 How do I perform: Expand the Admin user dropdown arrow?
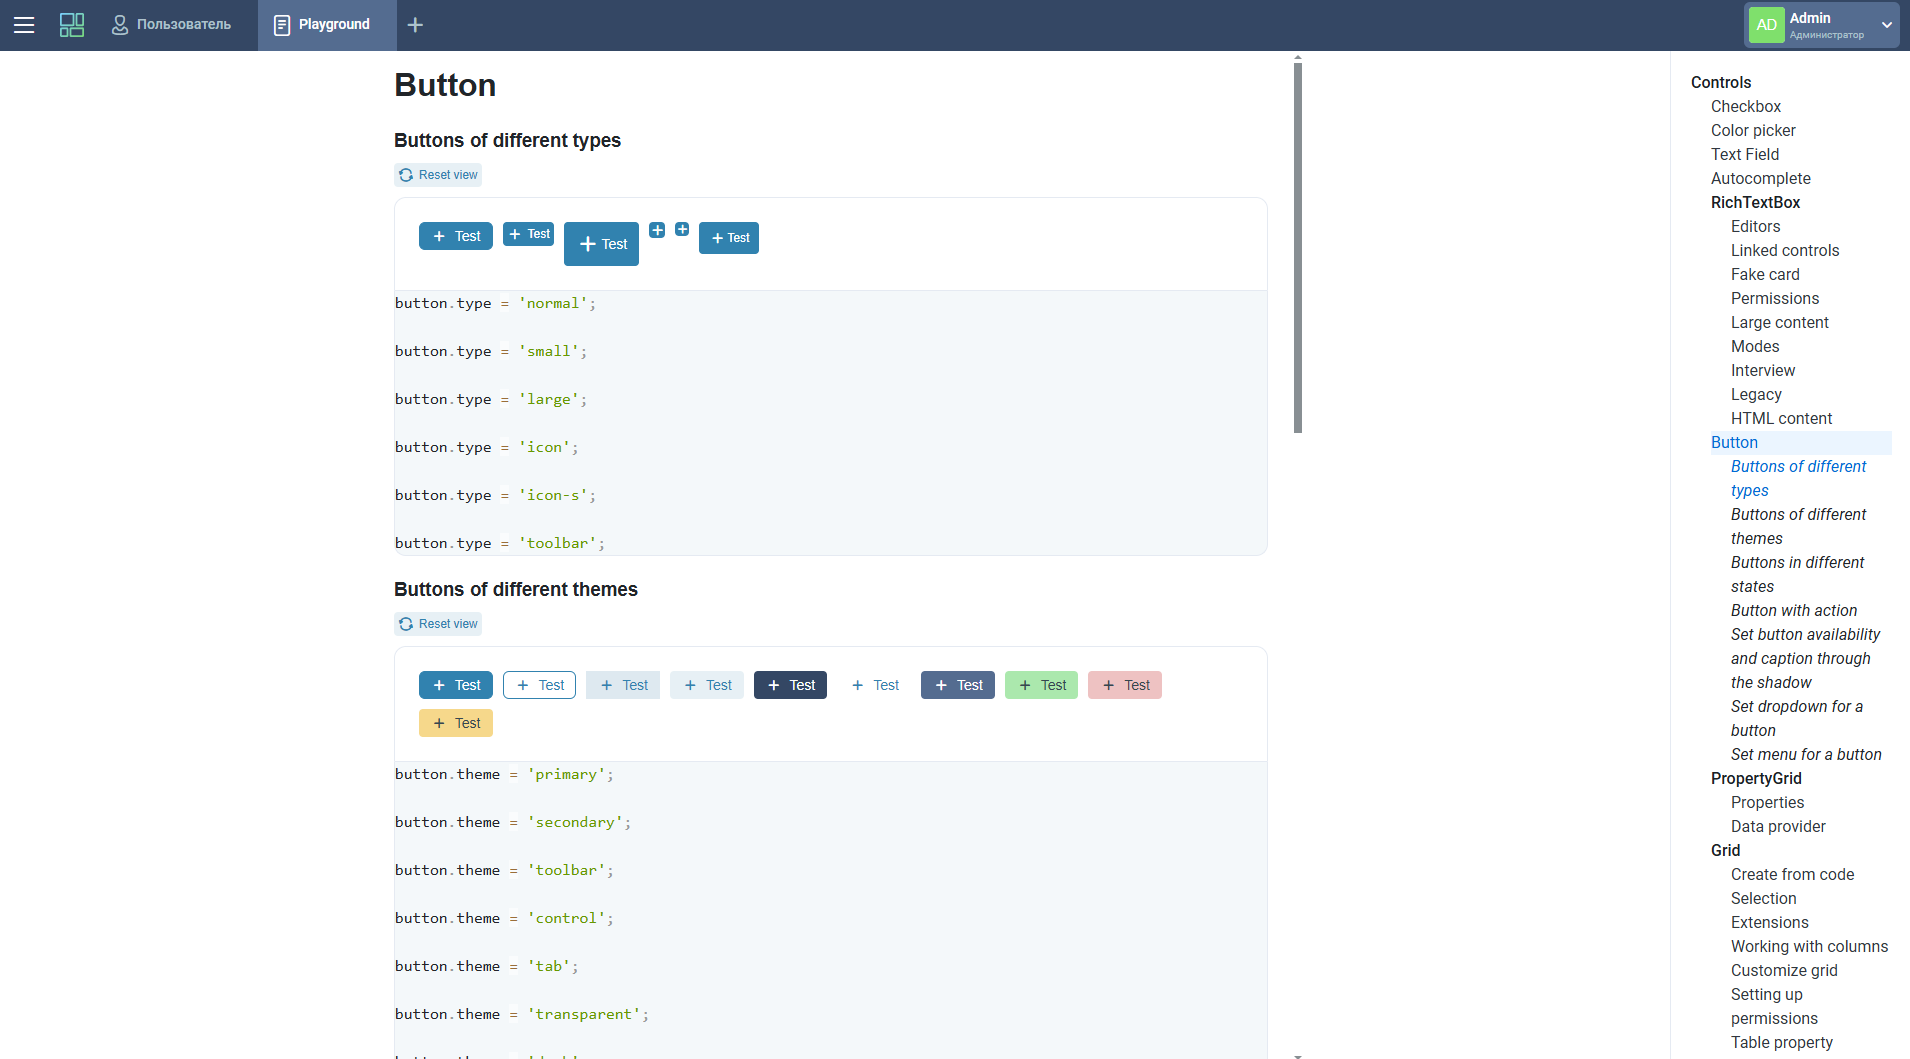(1886, 25)
